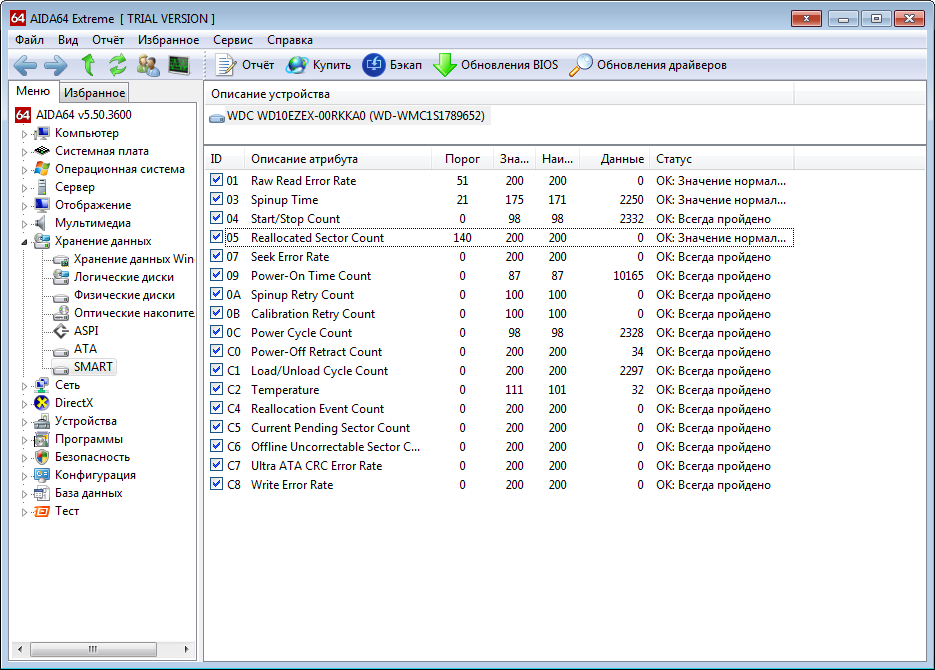Toggle the Reallocated Sector Count checkbox
Screen dimensions: 935x670
(216, 237)
